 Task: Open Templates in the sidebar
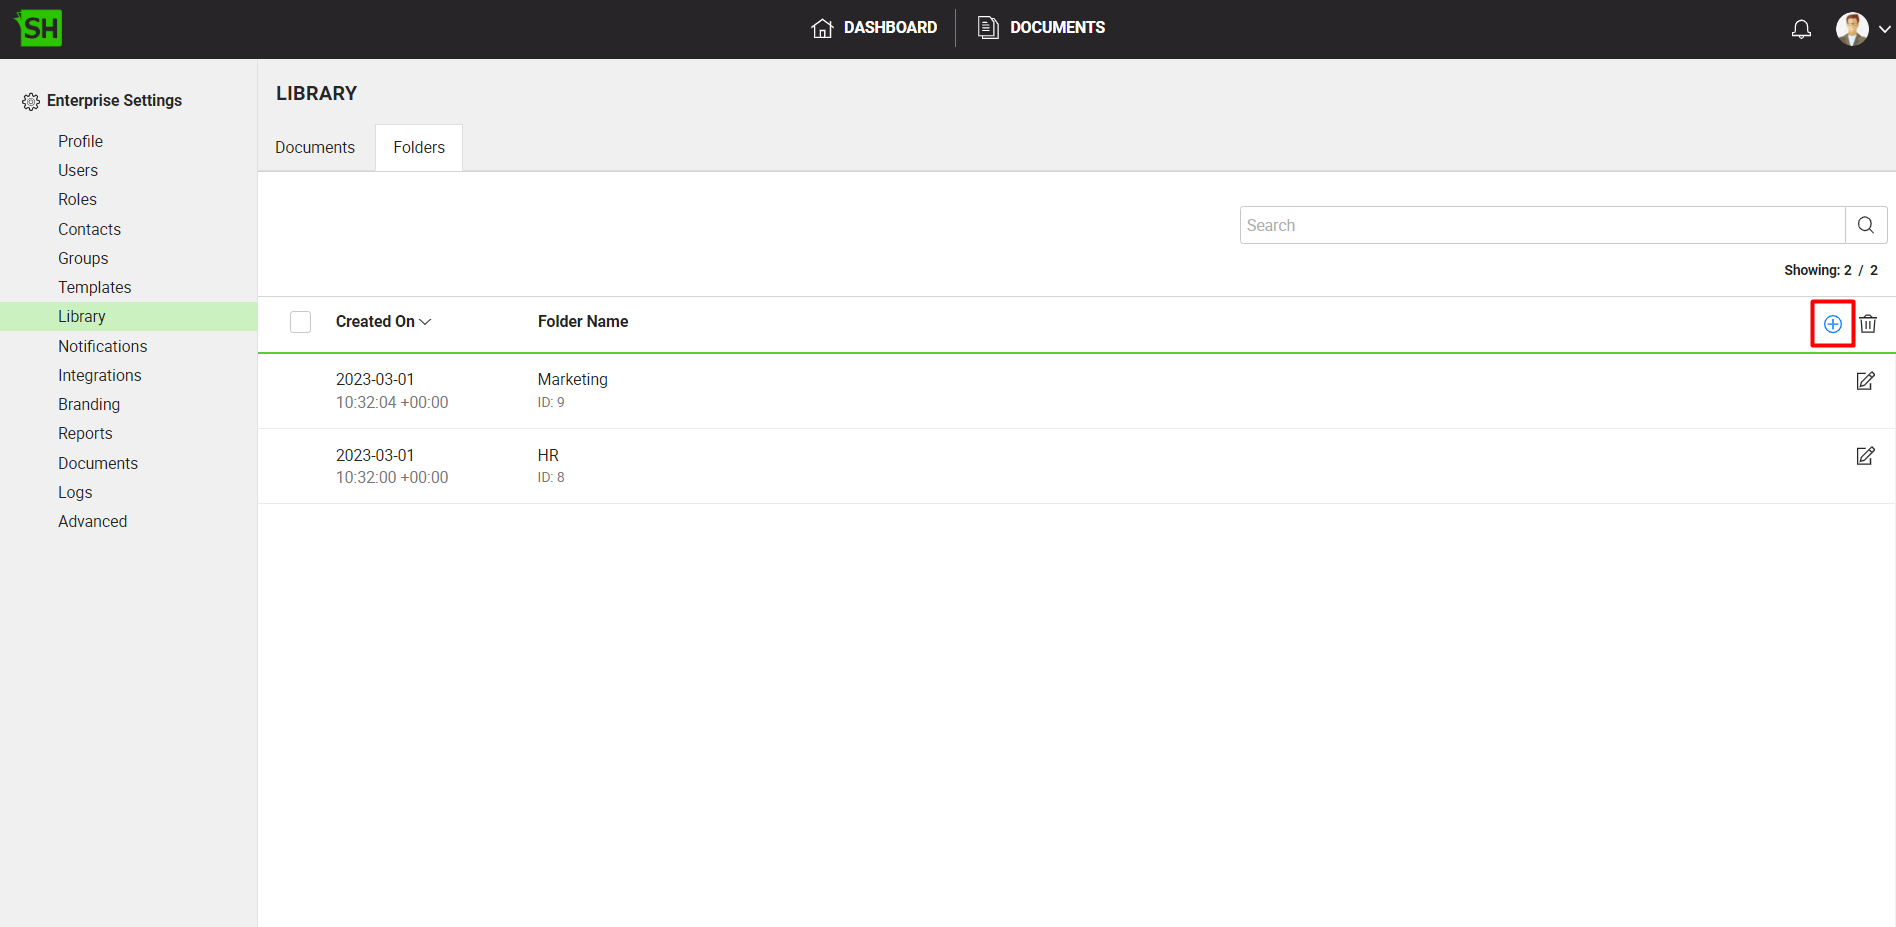pyautogui.click(x=94, y=288)
